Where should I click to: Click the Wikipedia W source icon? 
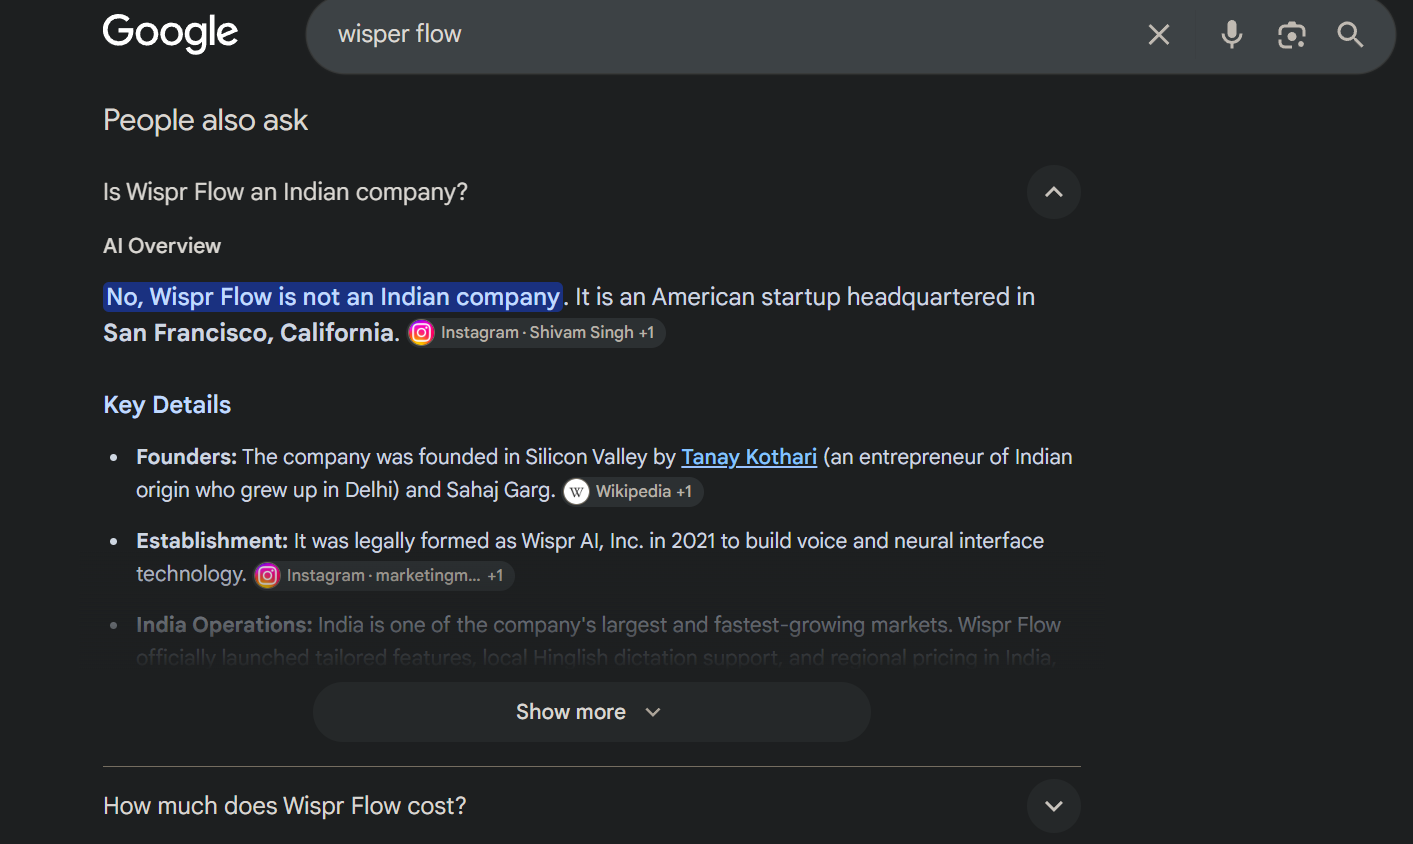pos(576,492)
